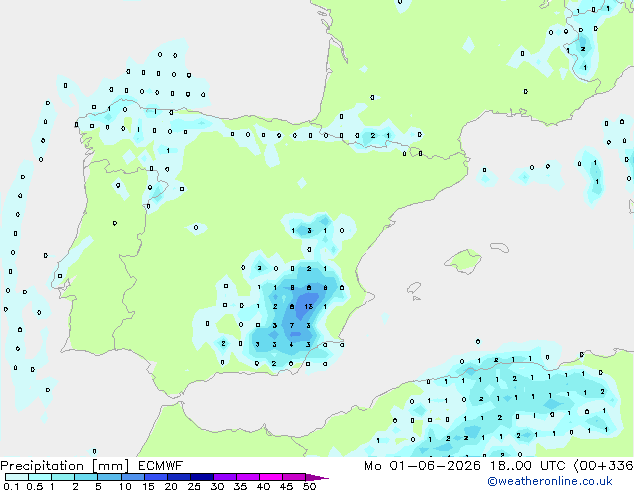
Task: Click the legend label '50'
Action: 309,486
